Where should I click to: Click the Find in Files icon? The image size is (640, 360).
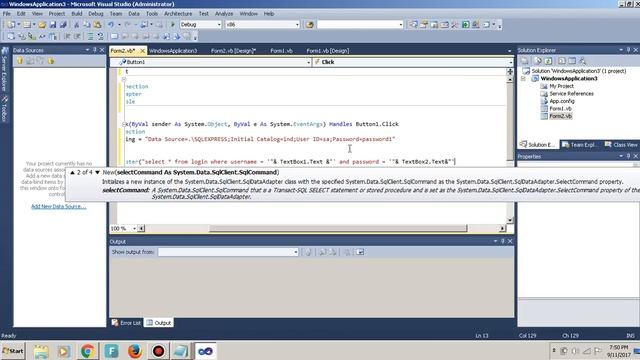click(309, 24)
